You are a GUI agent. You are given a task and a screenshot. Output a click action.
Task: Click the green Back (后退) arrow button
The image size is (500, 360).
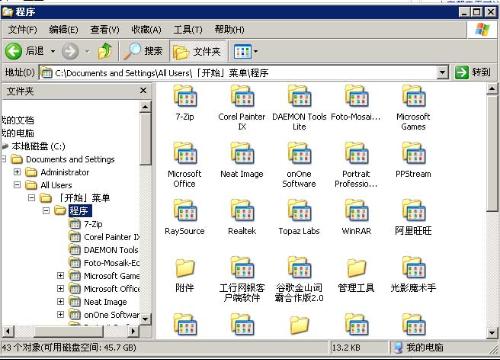[13, 51]
